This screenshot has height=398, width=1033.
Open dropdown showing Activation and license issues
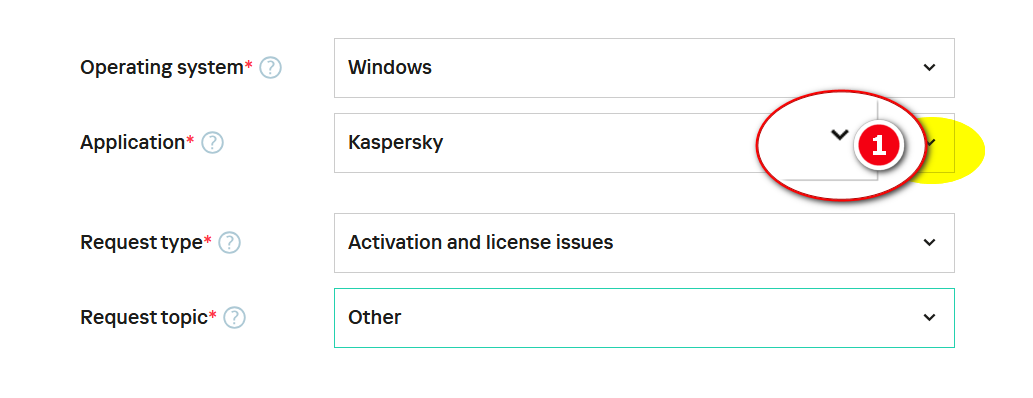pyautogui.click(x=644, y=242)
